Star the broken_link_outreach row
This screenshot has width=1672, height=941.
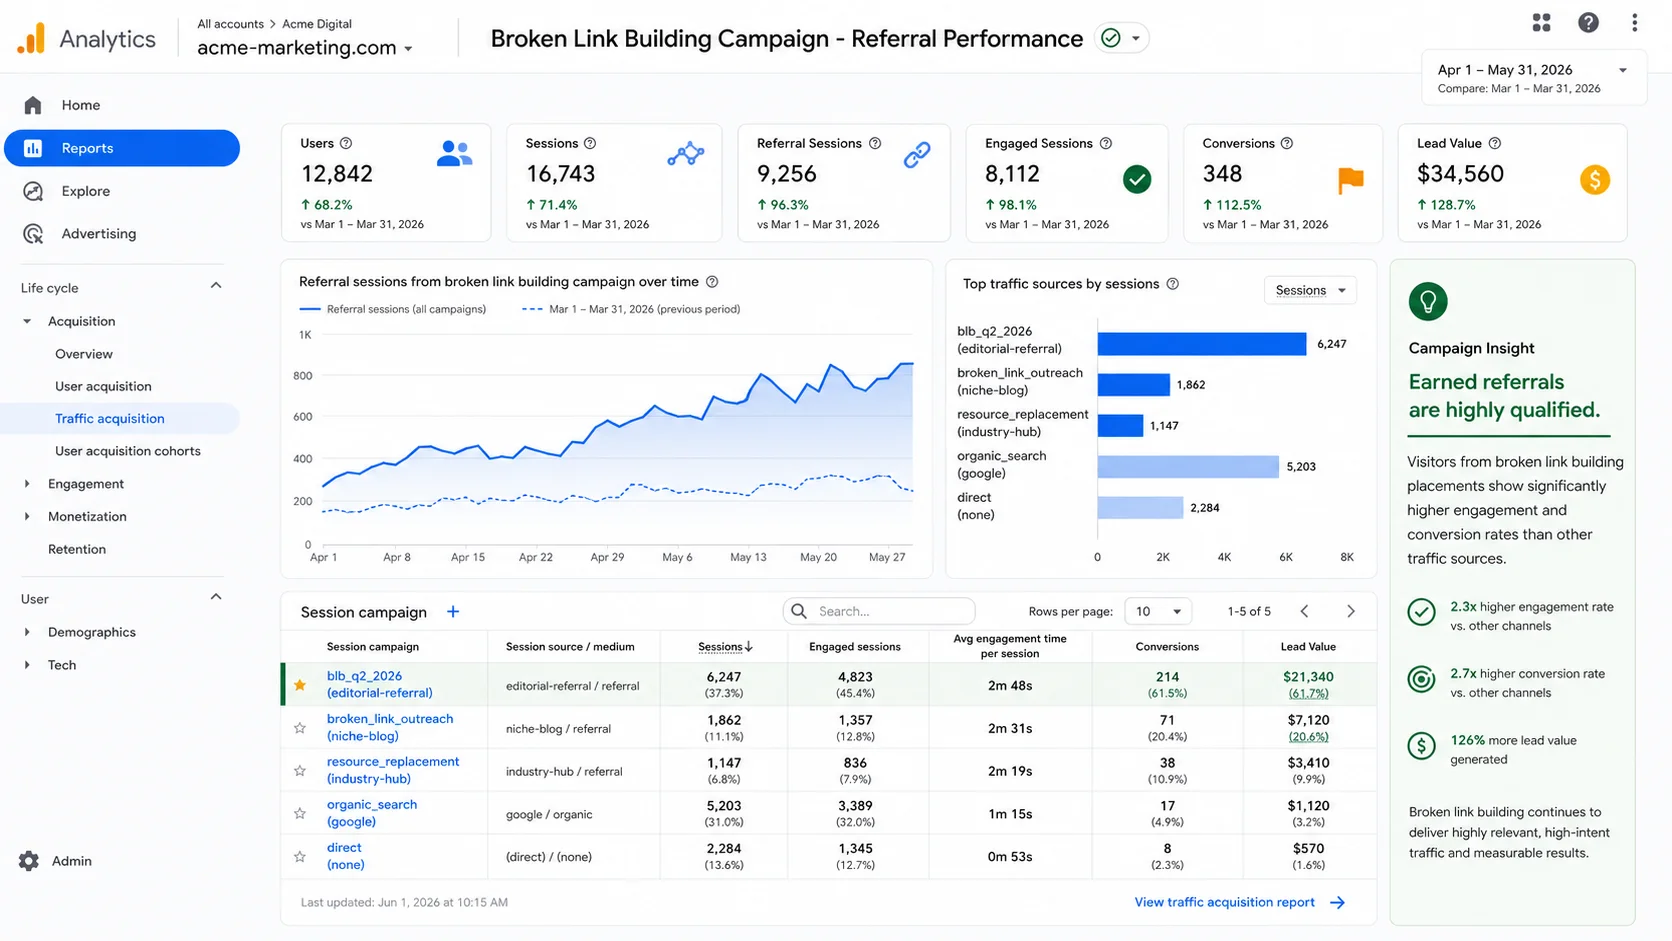point(300,728)
